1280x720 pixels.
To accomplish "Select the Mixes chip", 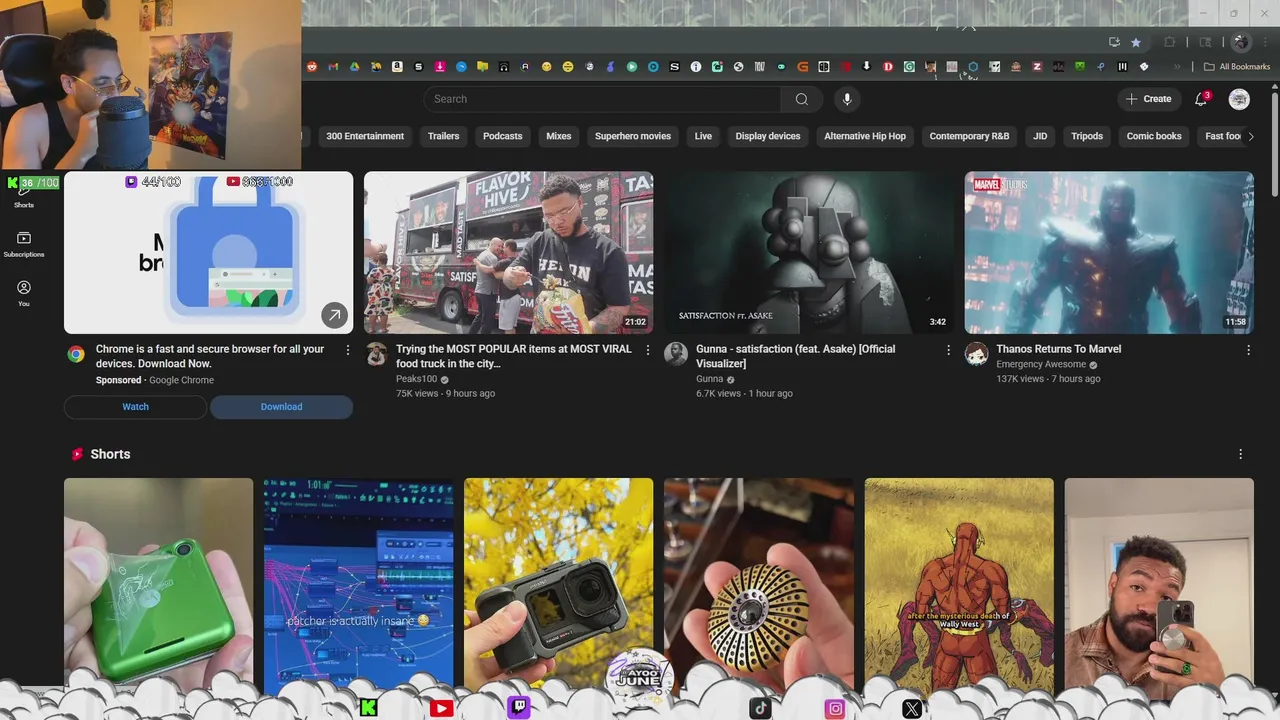I will [559, 136].
